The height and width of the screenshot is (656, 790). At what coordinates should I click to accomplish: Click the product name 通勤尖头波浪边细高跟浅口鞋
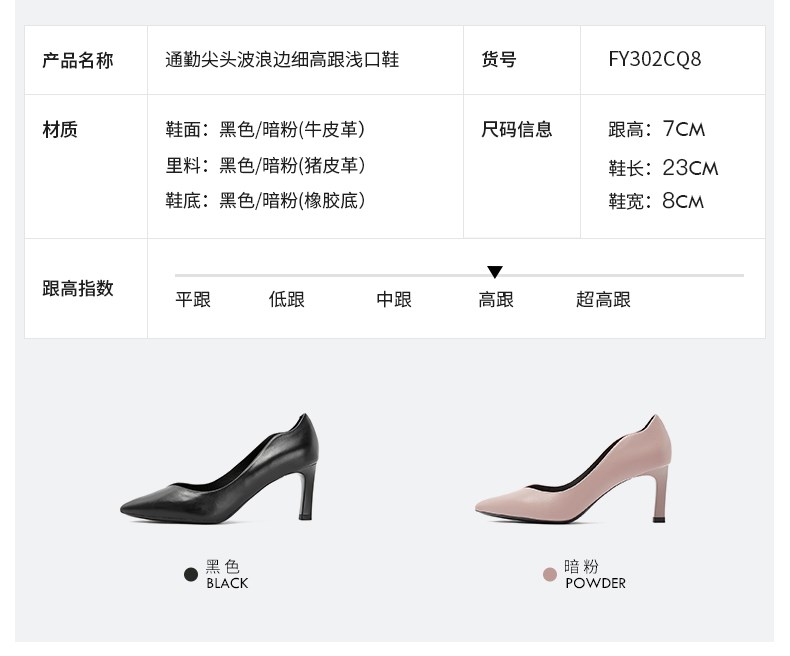pos(282,60)
